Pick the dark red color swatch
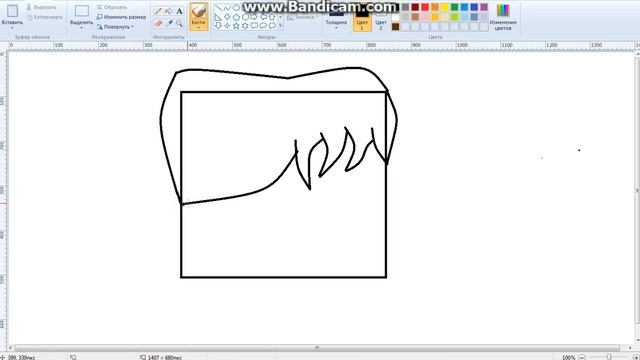640x360 pixels. 415,7
